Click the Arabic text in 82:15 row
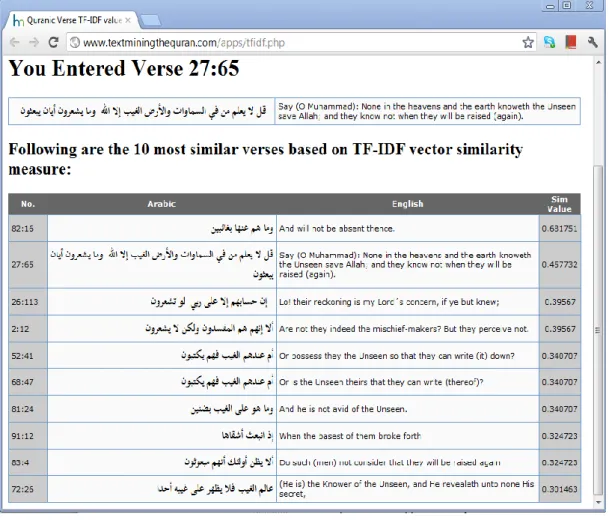 click(x=244, y=230)
